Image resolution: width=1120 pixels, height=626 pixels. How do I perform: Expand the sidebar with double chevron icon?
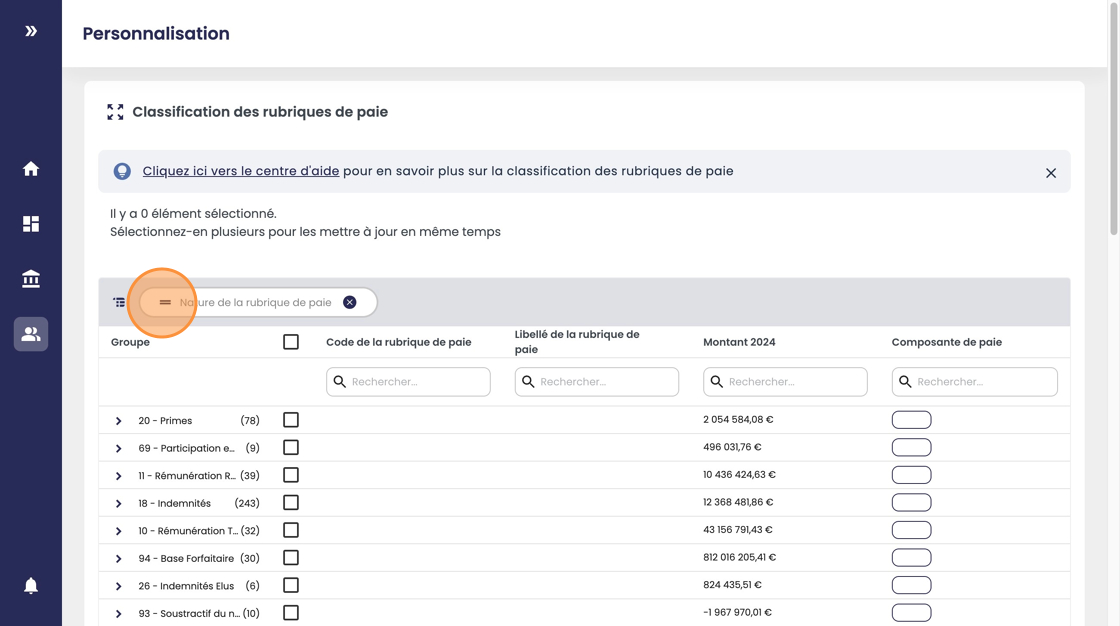pos(31,31)
